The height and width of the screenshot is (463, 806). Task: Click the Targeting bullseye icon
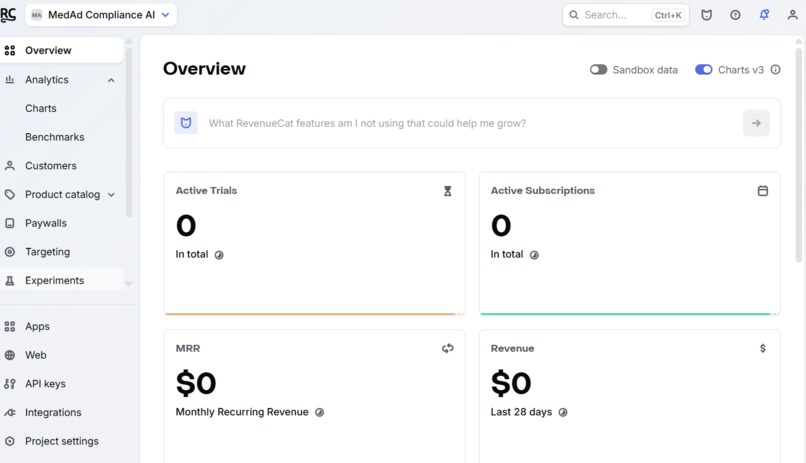(x=10, y=252)
